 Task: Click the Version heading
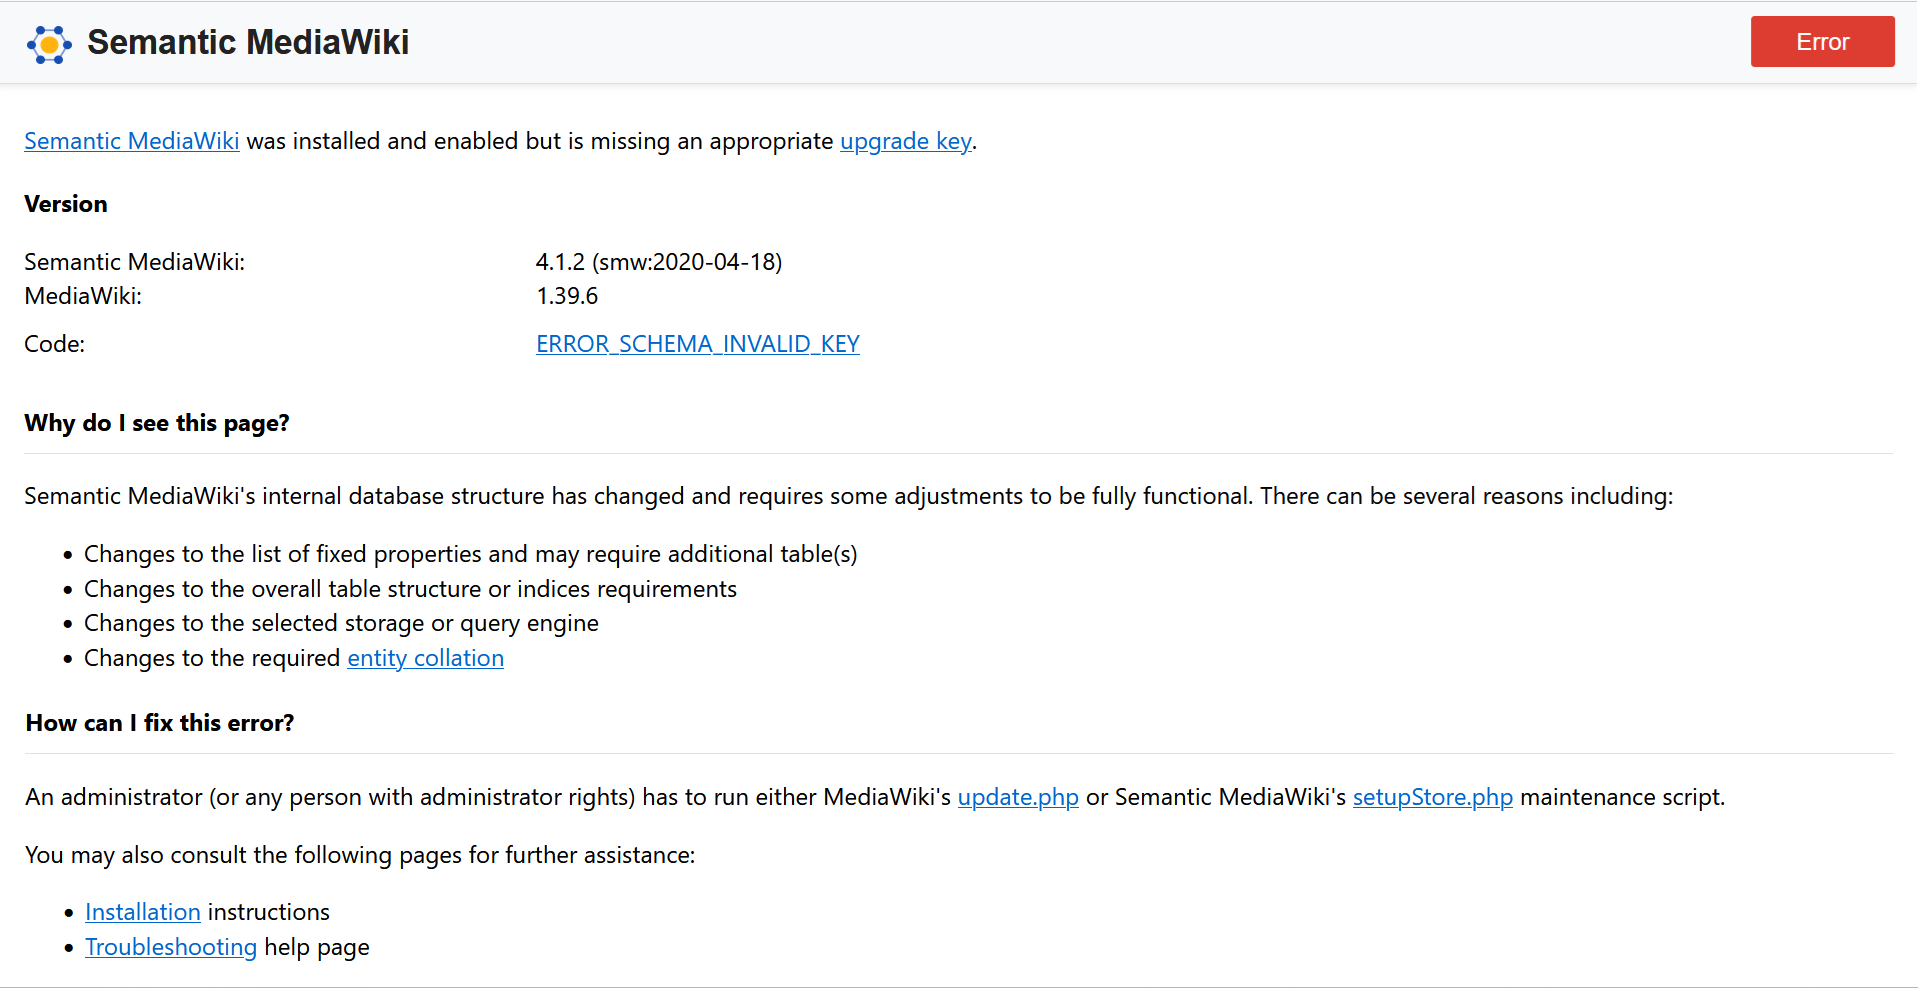pos(66,204)
